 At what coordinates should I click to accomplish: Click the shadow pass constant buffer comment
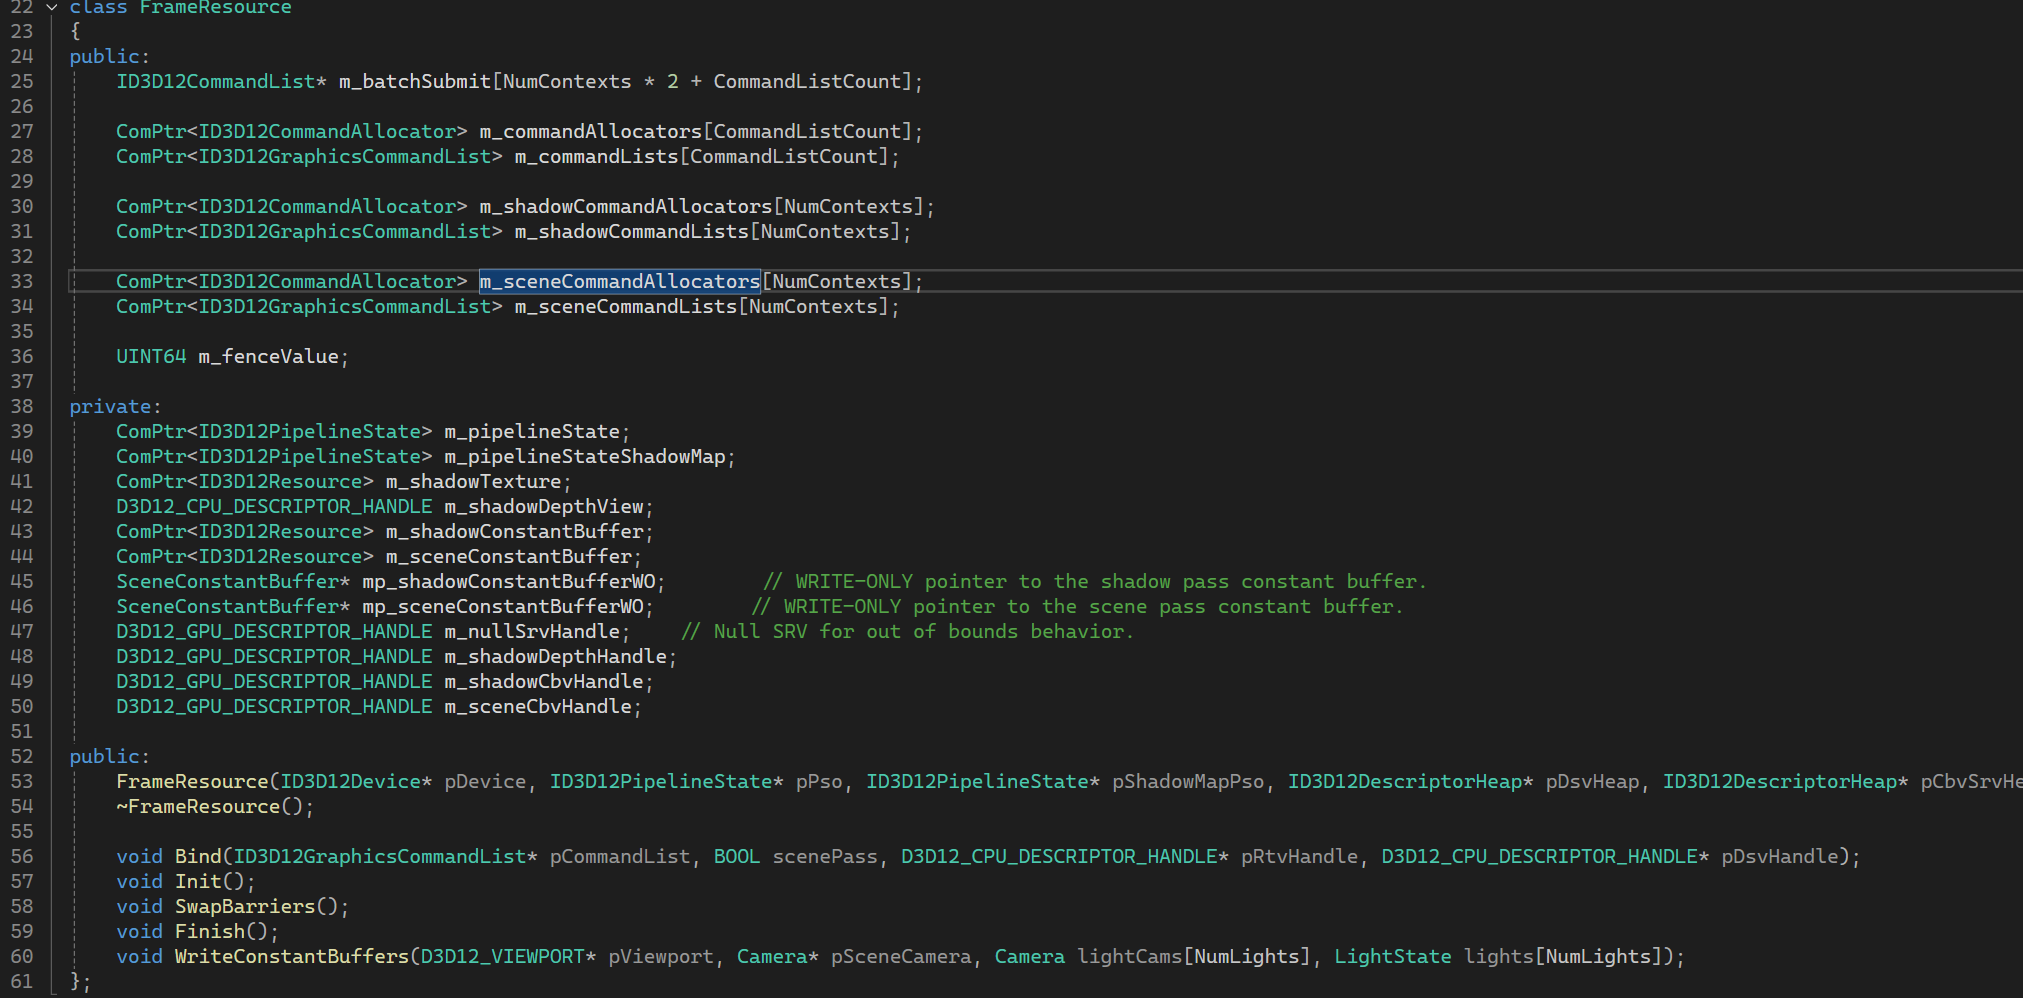point(1095,581)
